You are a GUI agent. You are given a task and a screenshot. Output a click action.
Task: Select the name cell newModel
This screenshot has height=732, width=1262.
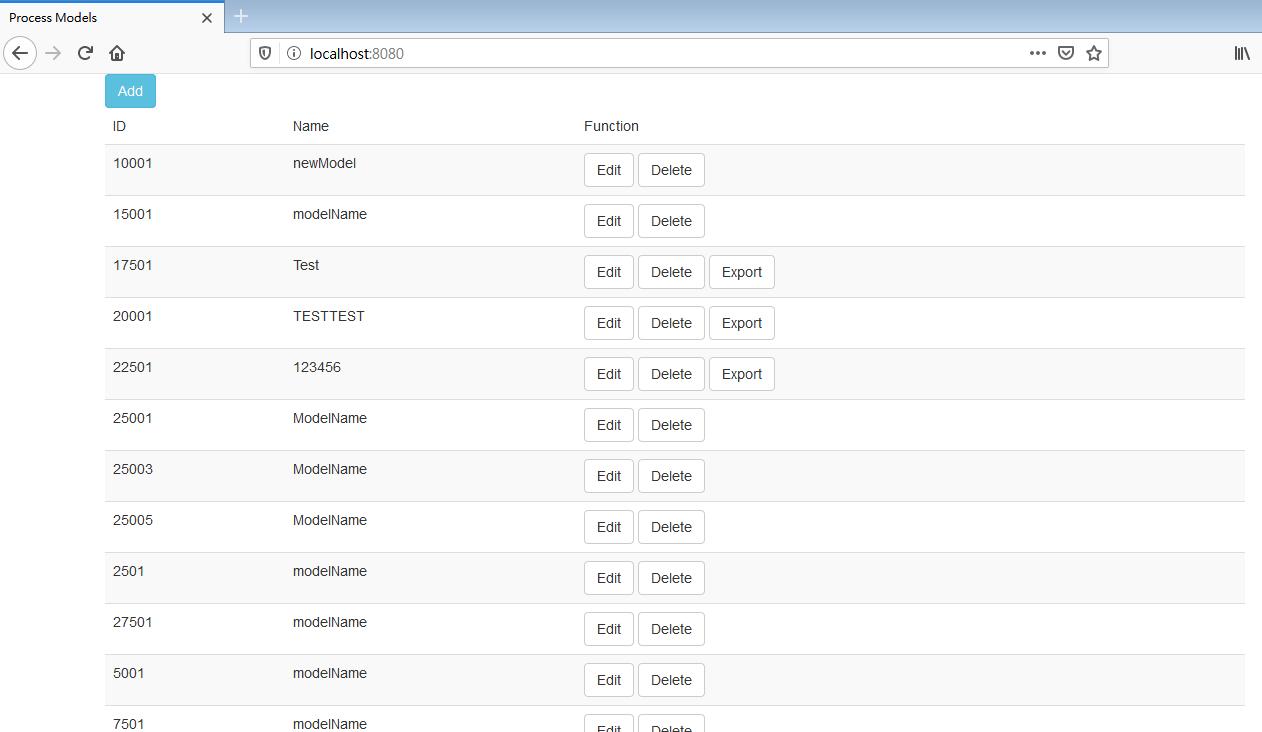(324, 163)
